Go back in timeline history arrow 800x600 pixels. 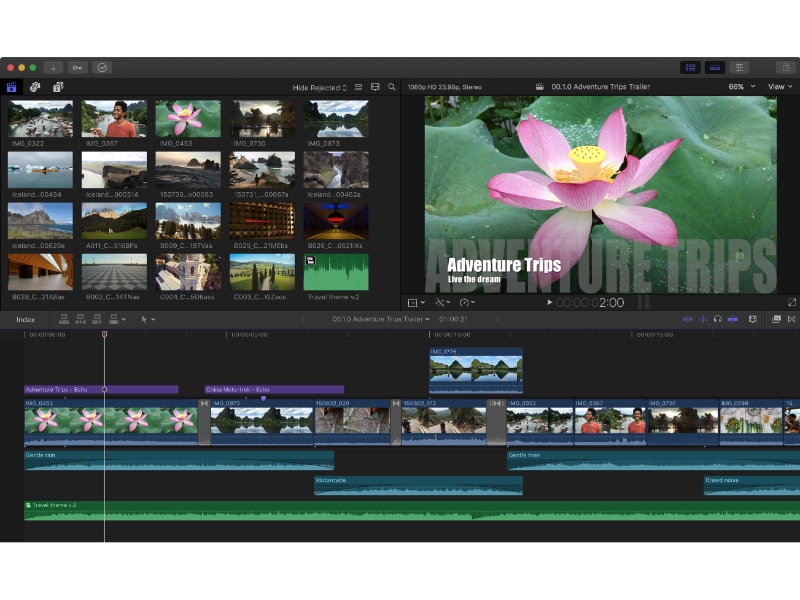pos(302,319)
